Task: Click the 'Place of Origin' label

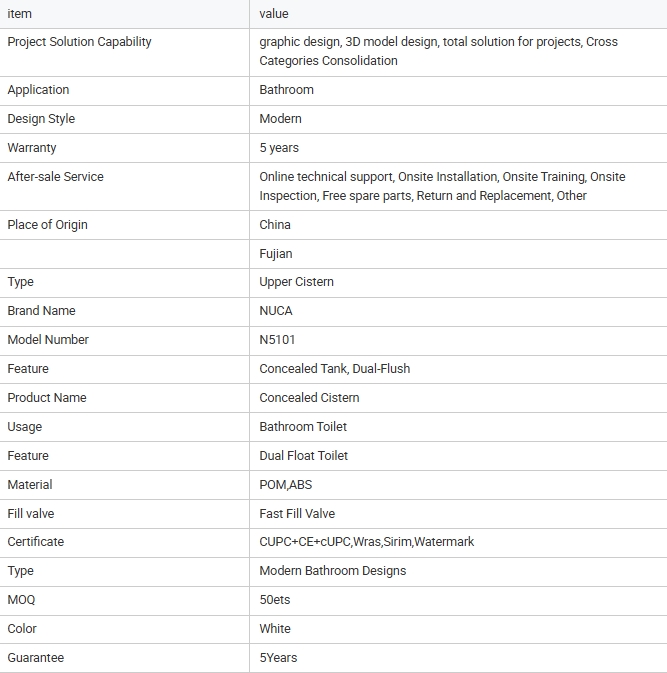Action: click(x=47, y=225)
